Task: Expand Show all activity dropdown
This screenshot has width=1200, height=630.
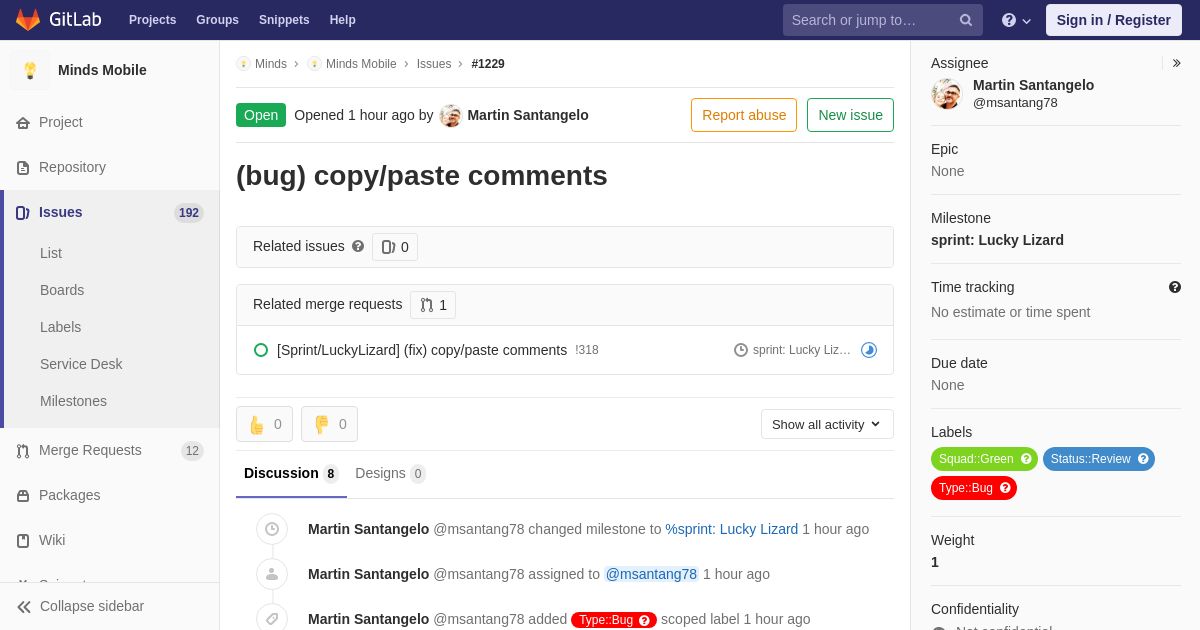Action: pos(827,424)
